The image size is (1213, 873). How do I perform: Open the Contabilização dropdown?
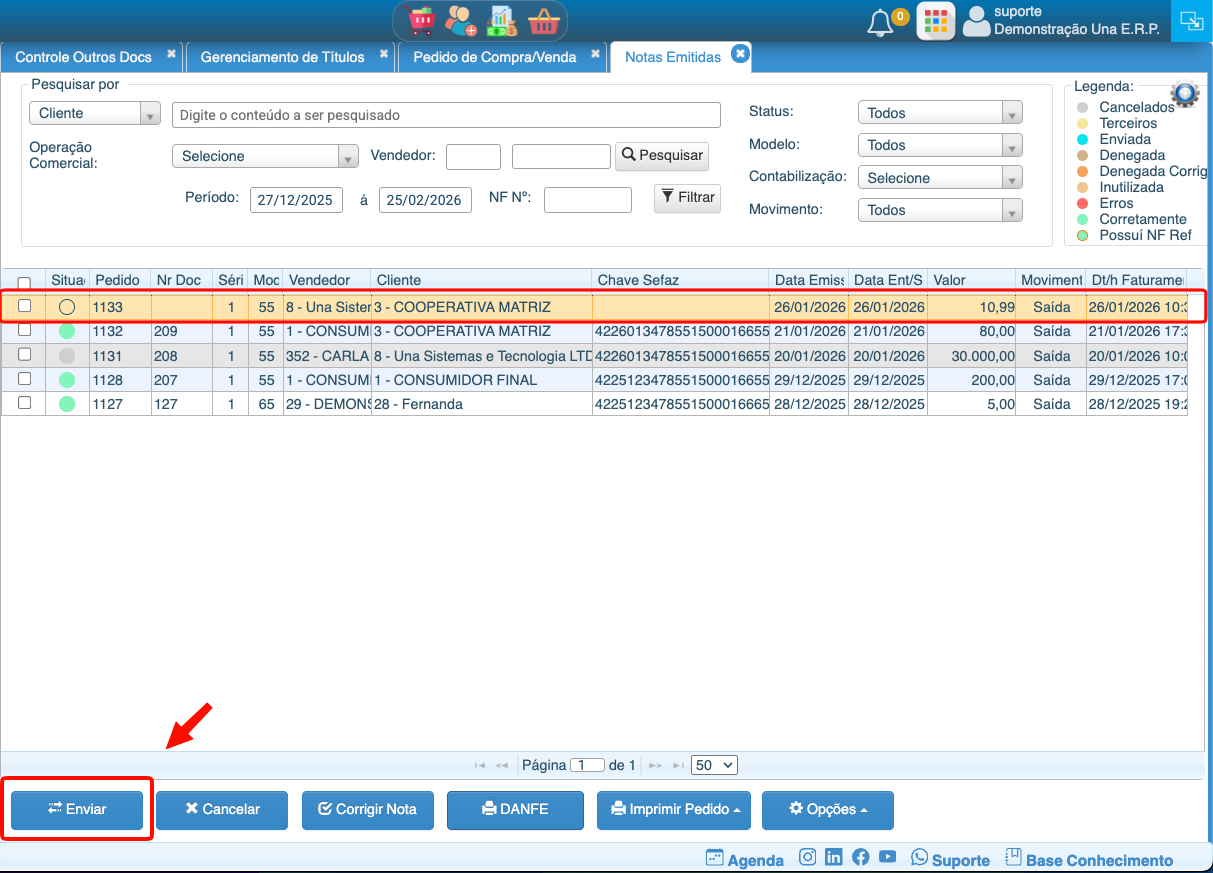tap(940, 178)
